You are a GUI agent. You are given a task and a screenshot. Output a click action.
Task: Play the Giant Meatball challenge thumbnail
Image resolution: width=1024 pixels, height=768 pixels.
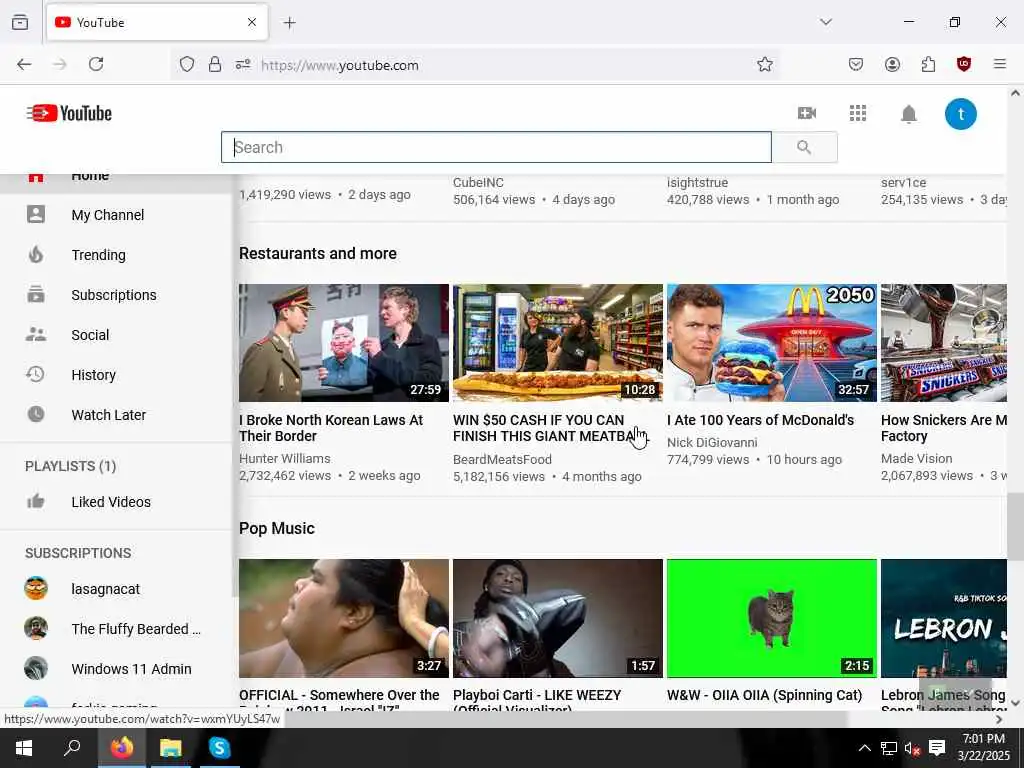click(x=558, y=343)
